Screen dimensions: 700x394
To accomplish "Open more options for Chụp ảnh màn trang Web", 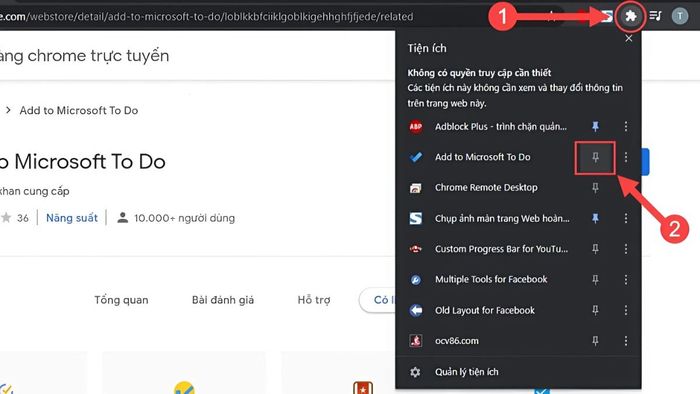I will (x=626, y=218).
